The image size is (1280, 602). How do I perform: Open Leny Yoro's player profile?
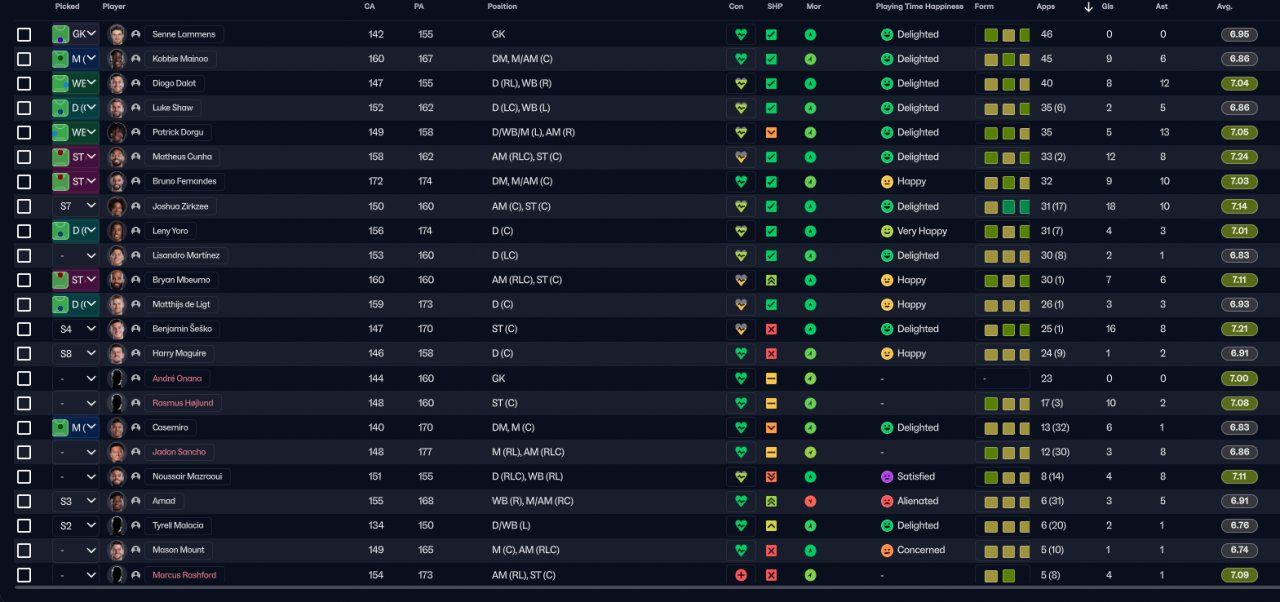tap(169, 231)
